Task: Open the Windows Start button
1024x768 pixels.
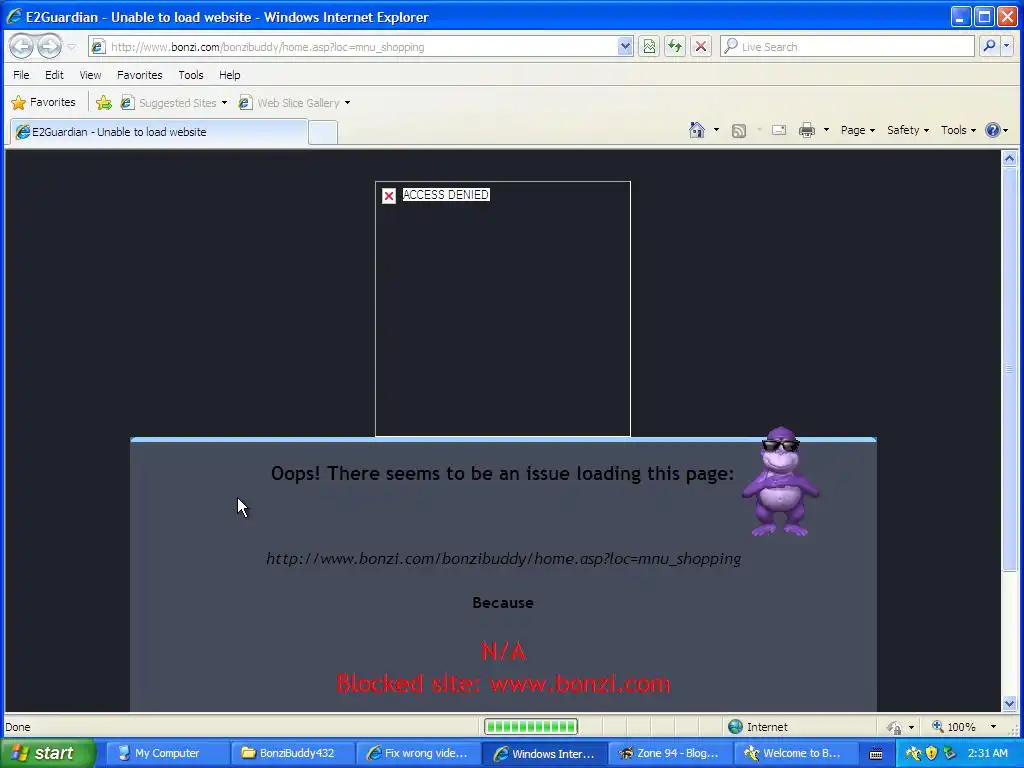Action: click(48, 753)
